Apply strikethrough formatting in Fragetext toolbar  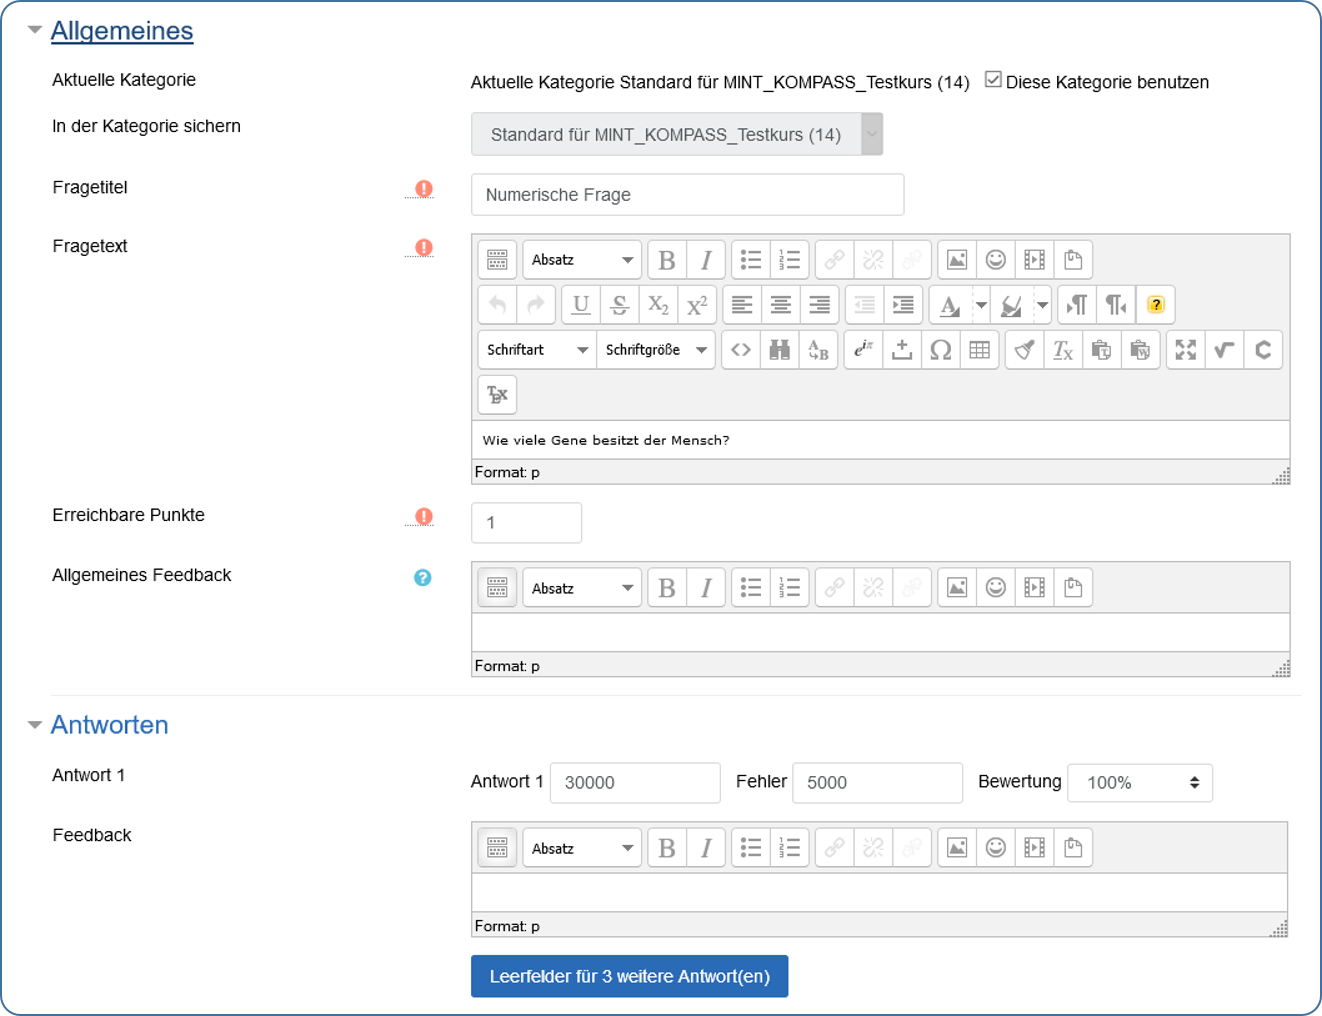[620, 305]
